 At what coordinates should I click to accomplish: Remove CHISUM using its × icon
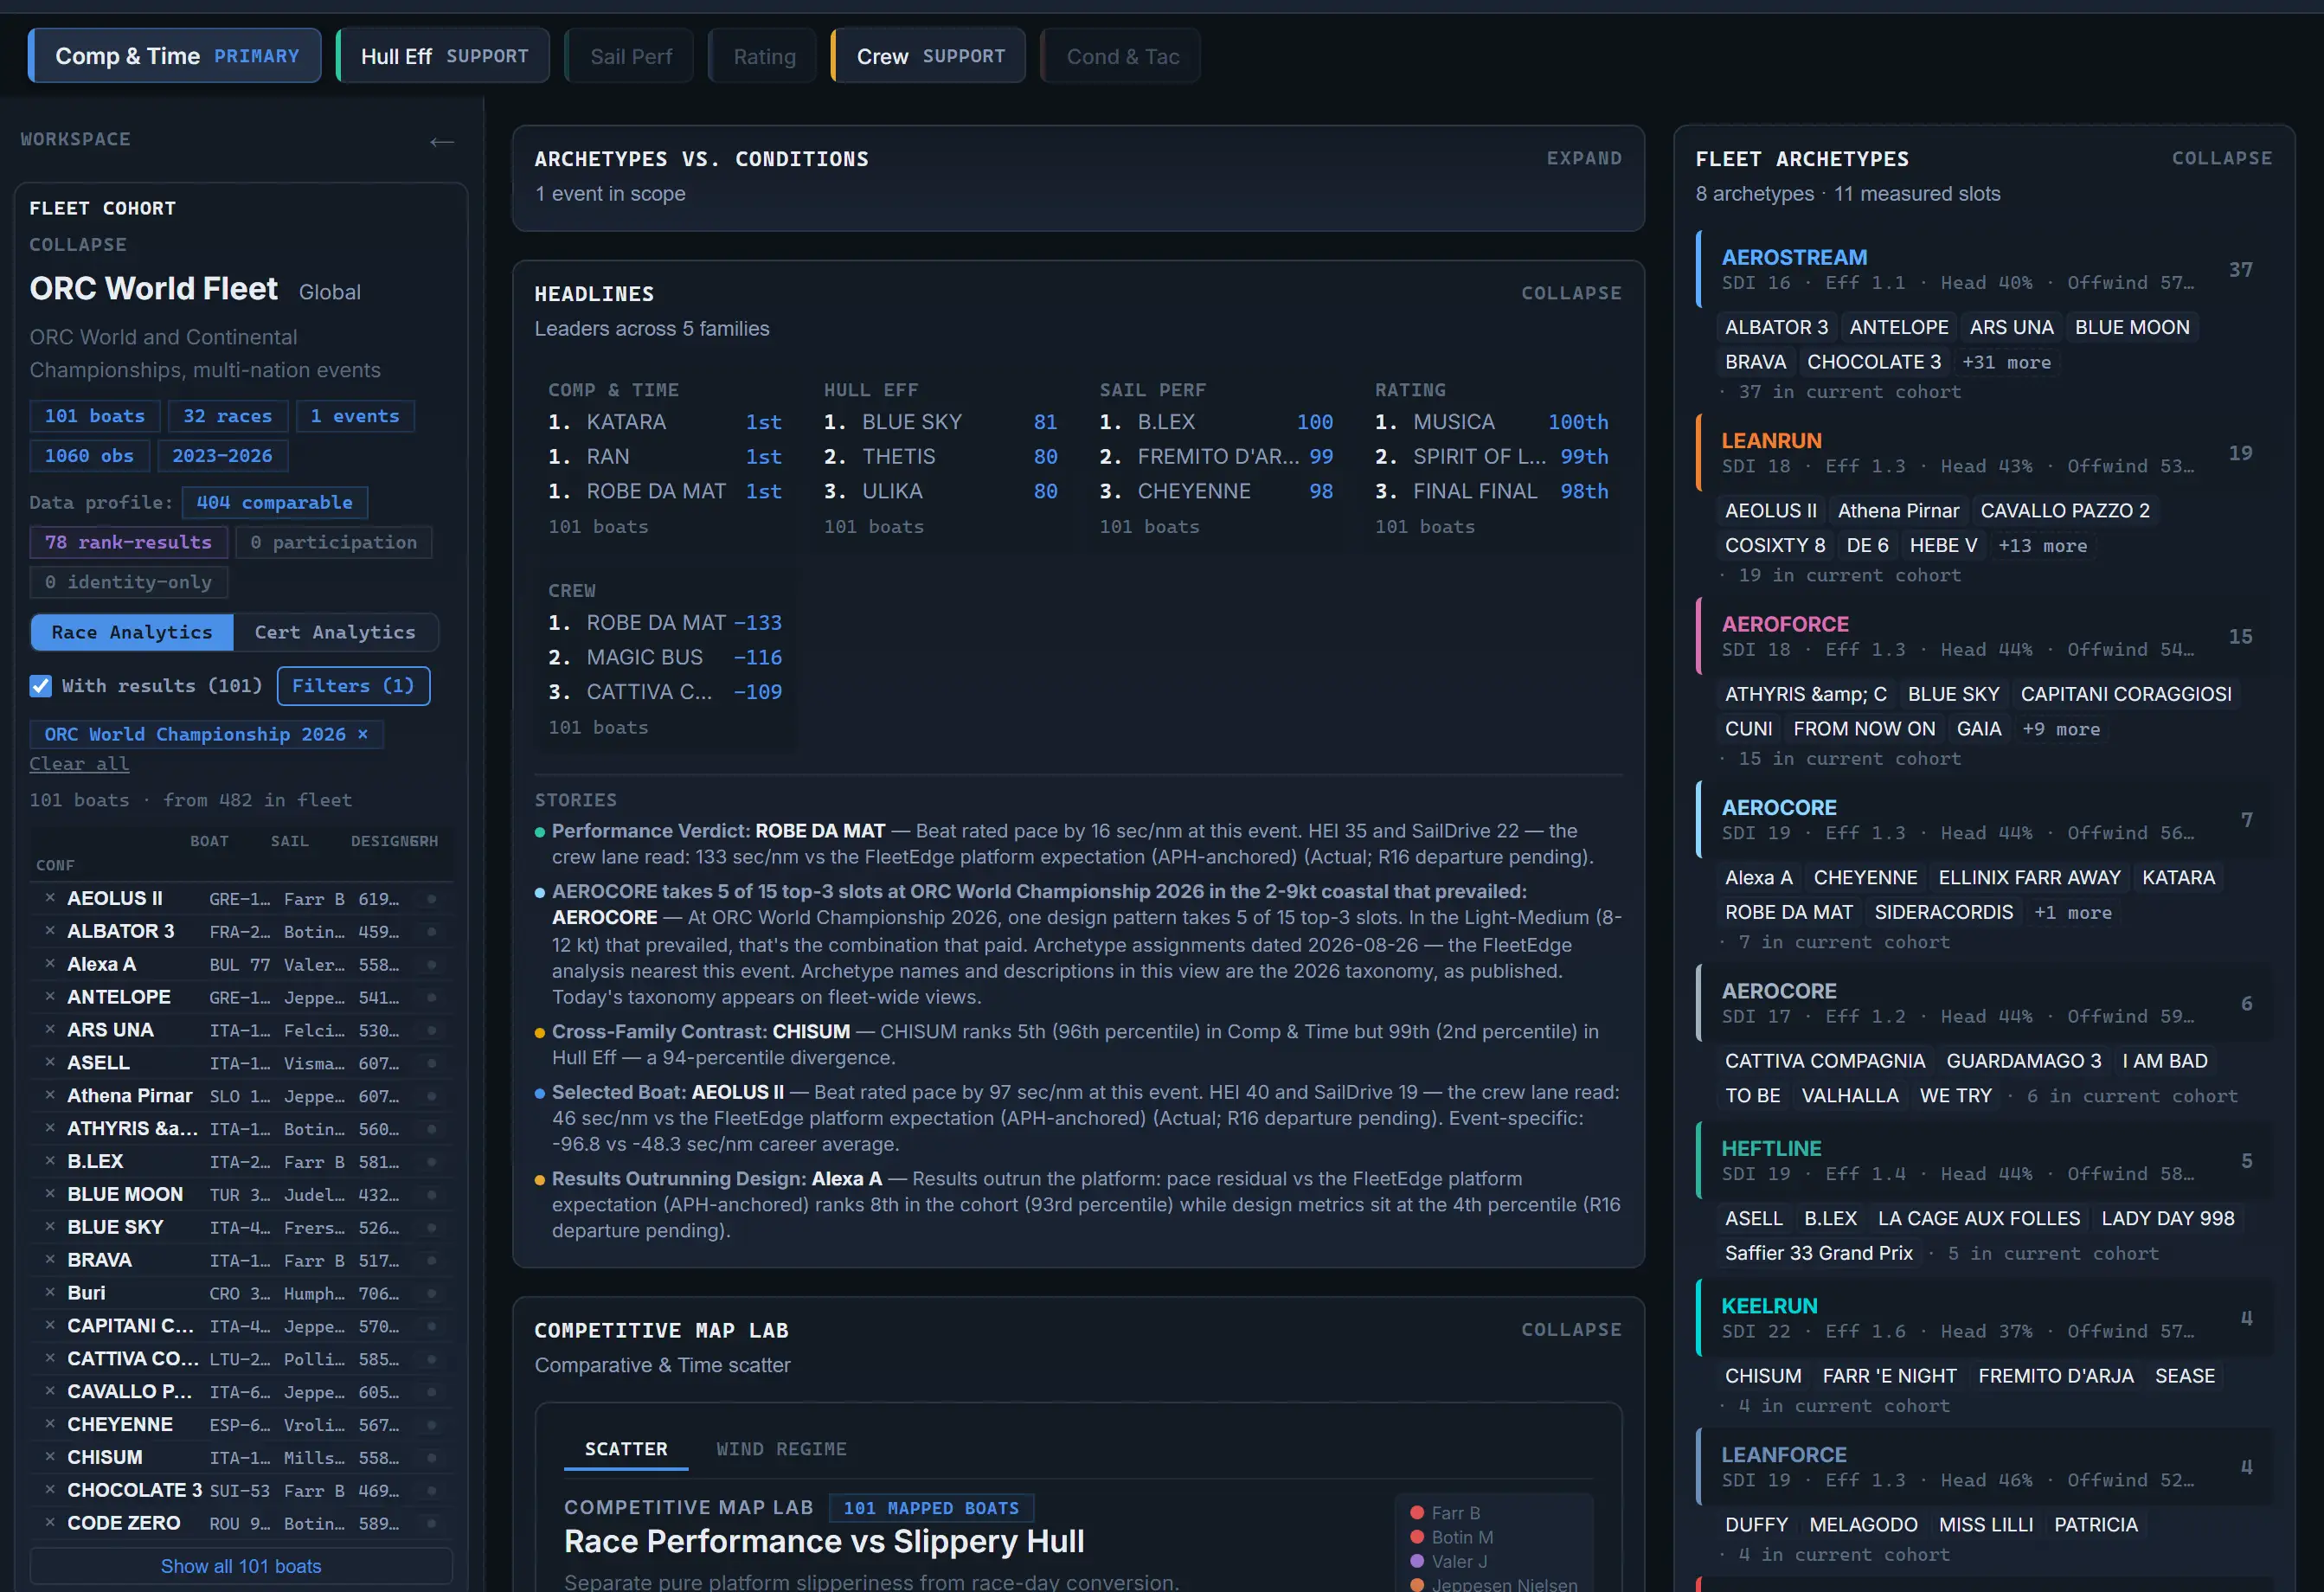pyautogui.click(x=50, y=1457)
